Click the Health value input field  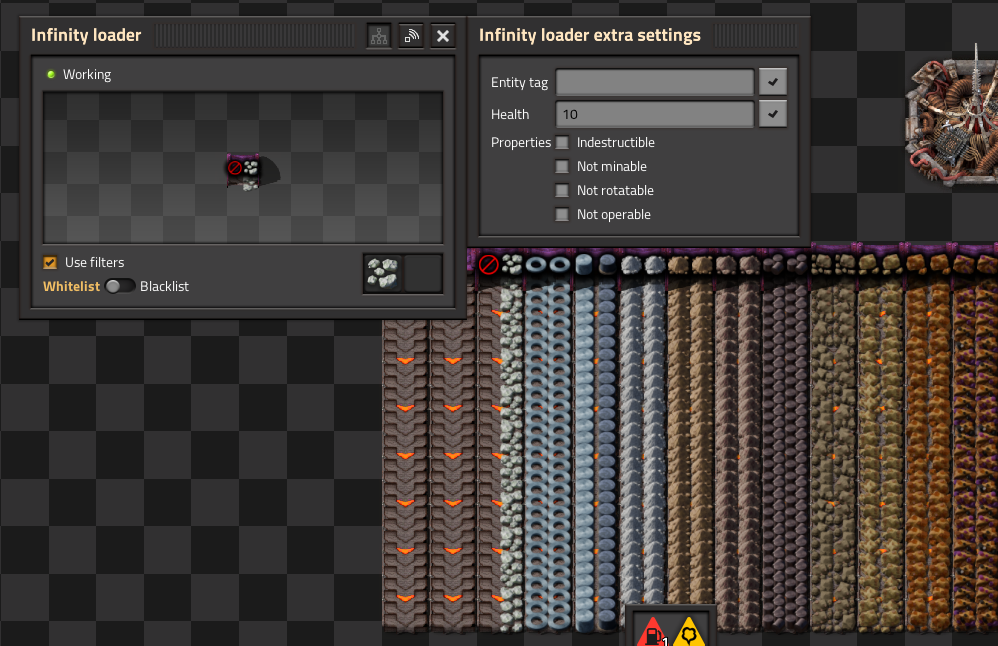(654, 114)
